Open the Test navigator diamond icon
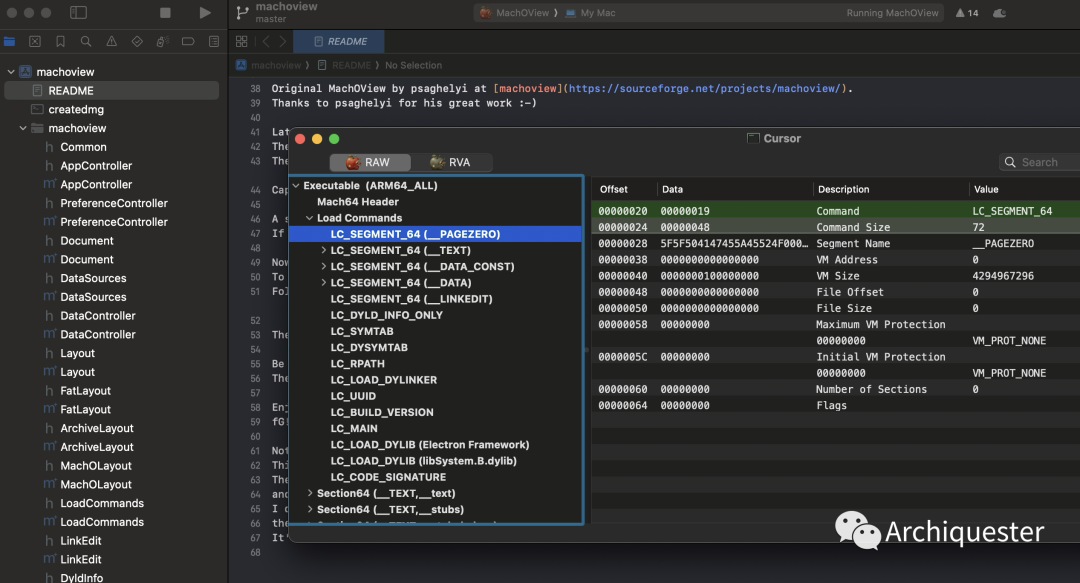Viewport: 1080px width, 583px height. tap(137, 41)
